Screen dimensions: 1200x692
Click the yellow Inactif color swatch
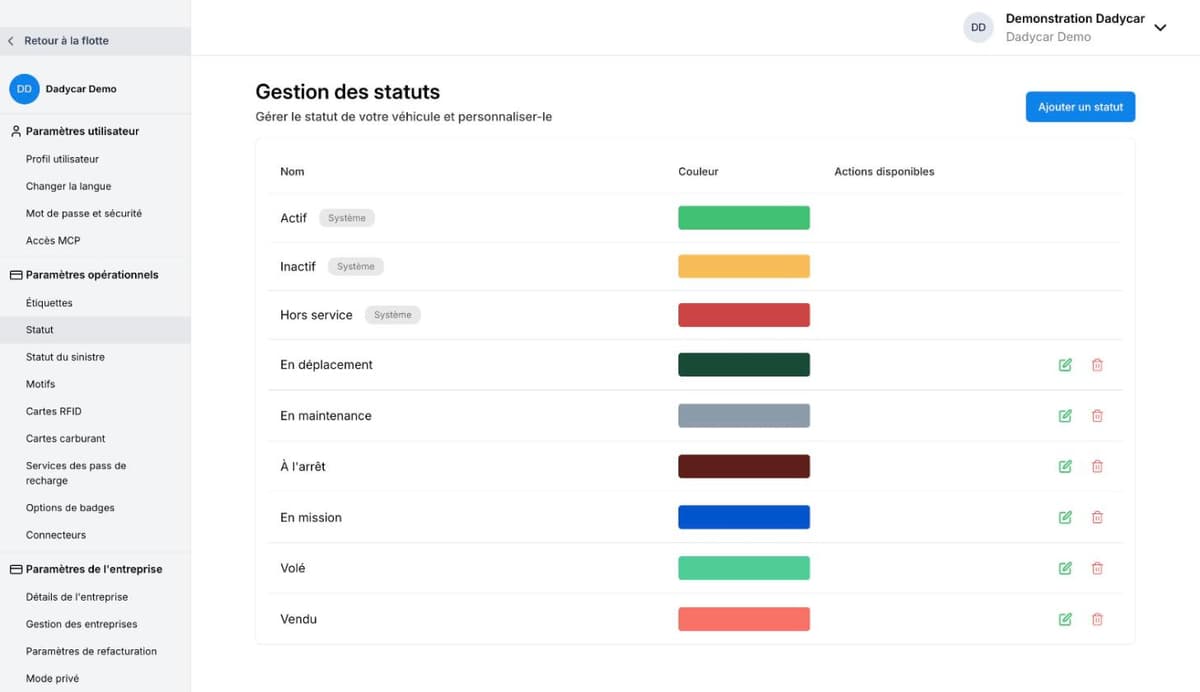tap(744, 266)
